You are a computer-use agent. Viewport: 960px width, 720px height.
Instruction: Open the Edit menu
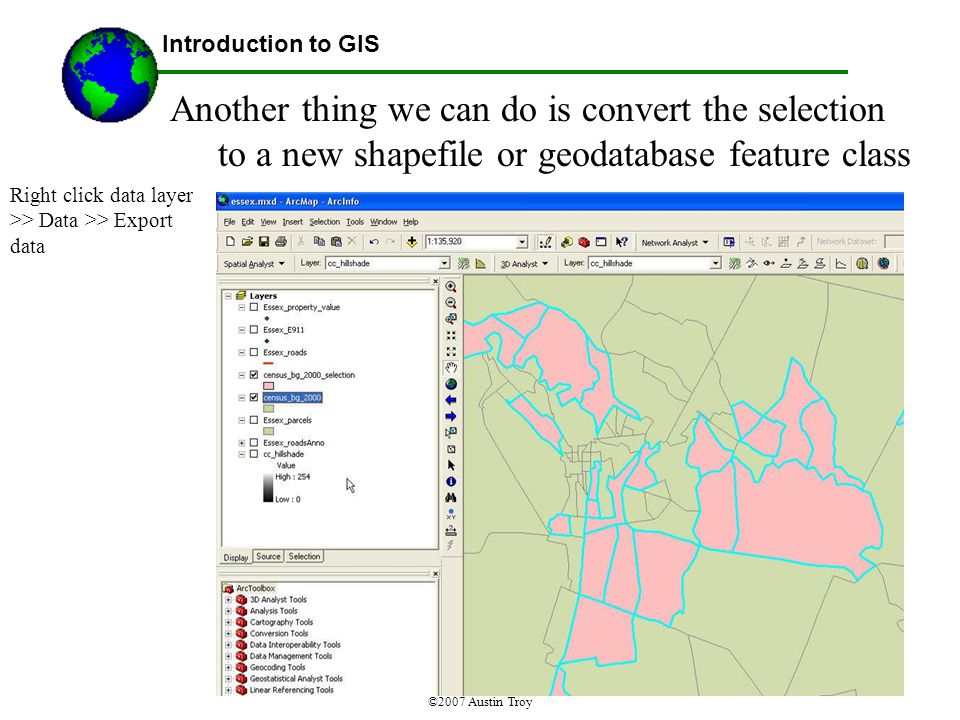pyautogui.click(x=247, y=222)
